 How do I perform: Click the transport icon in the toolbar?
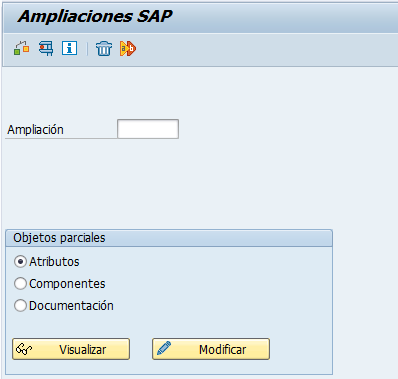(46, 48)
